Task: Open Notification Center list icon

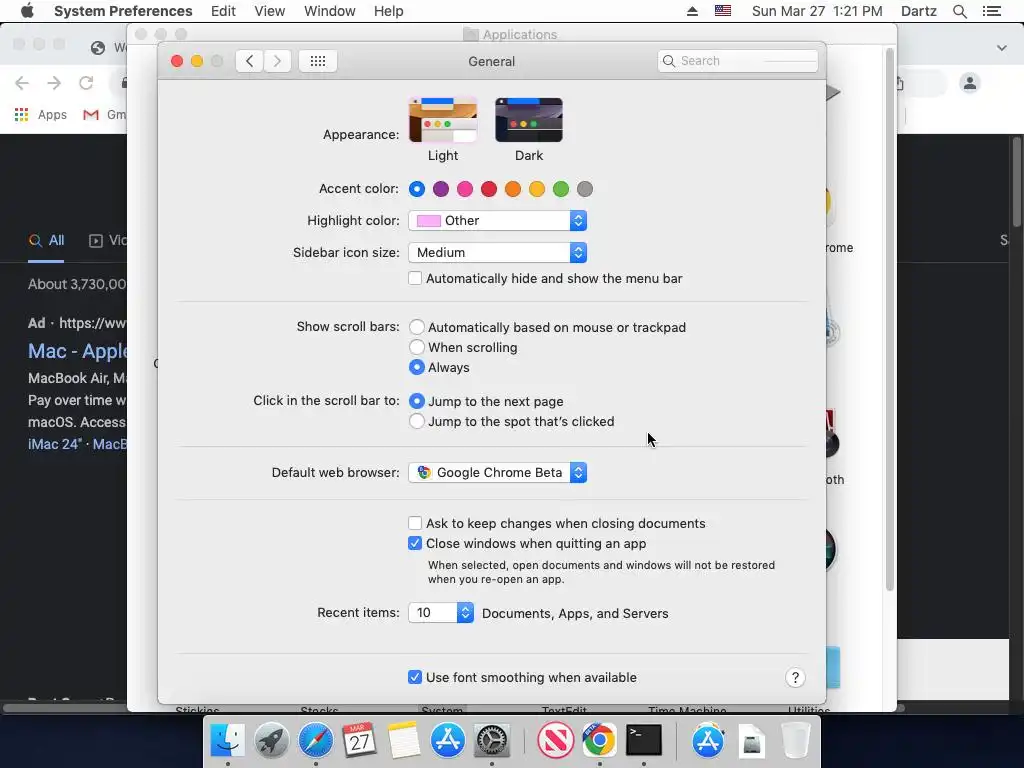Action: [992, 11]
